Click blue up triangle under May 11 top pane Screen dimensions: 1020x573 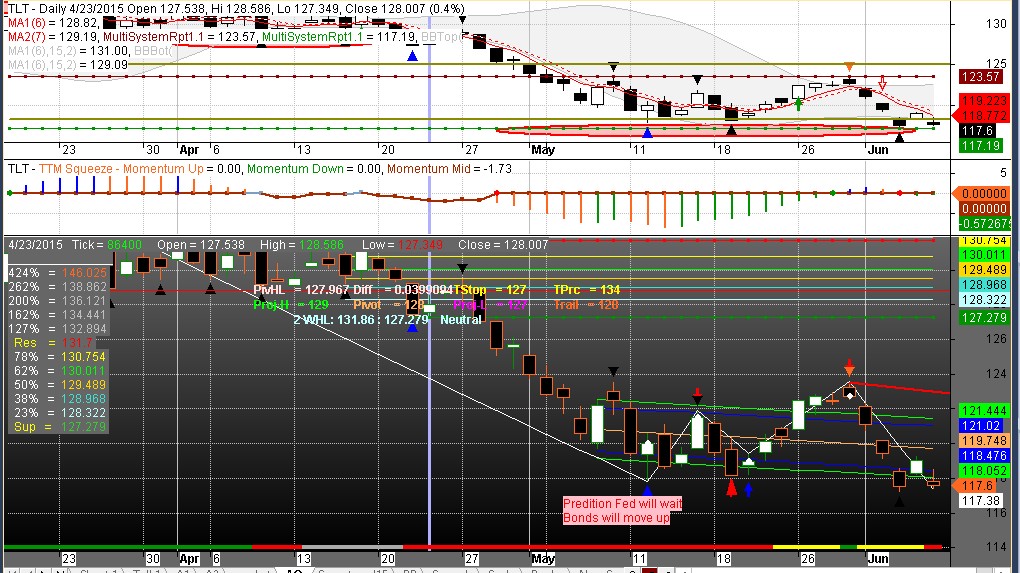tap(647, 133)
